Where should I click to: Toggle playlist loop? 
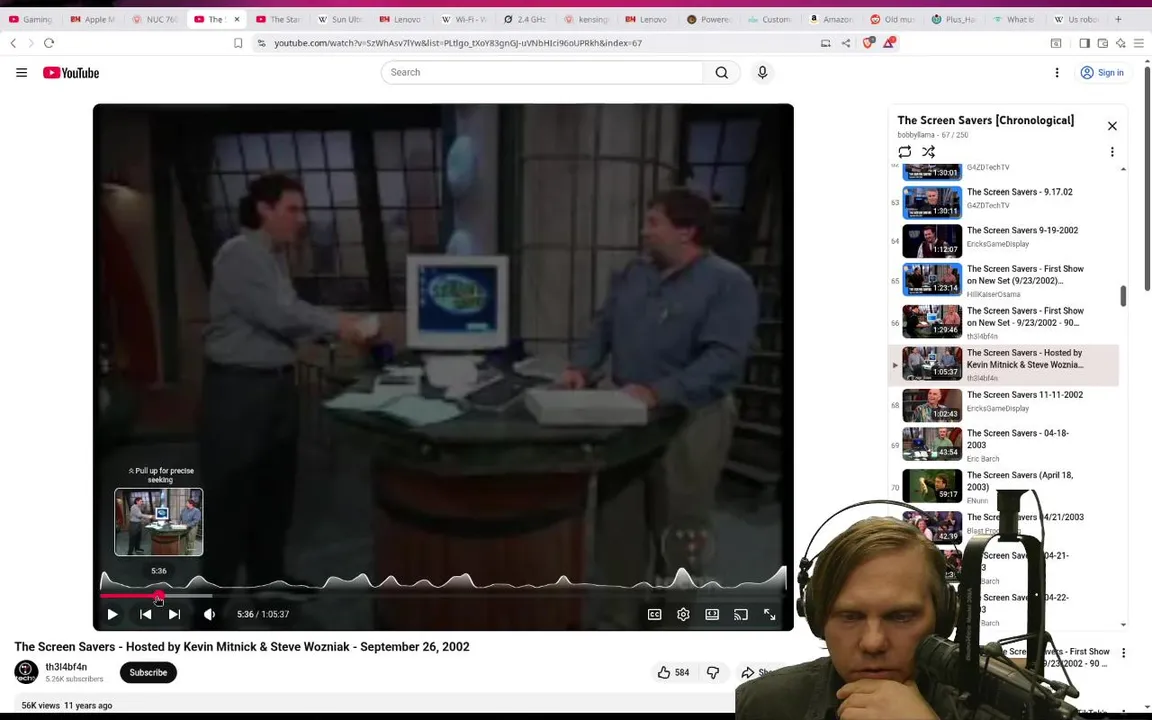click(904, 151)
